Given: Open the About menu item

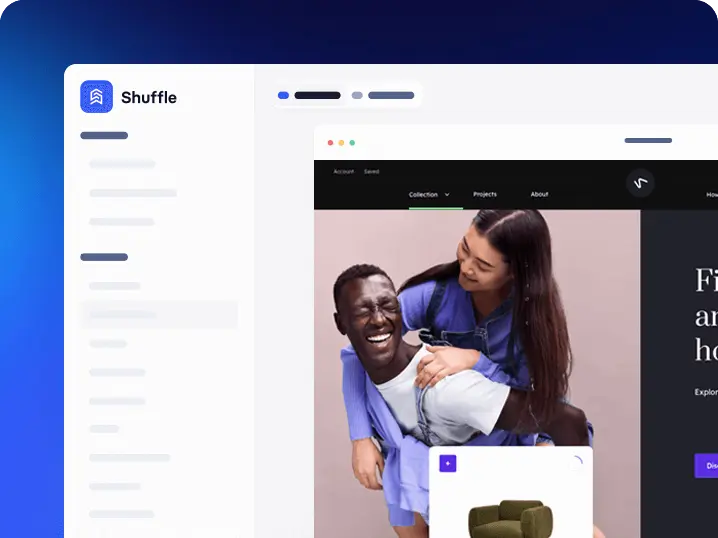Looking at the screenshot, I should pyautogui.click(x=539, y=194).
